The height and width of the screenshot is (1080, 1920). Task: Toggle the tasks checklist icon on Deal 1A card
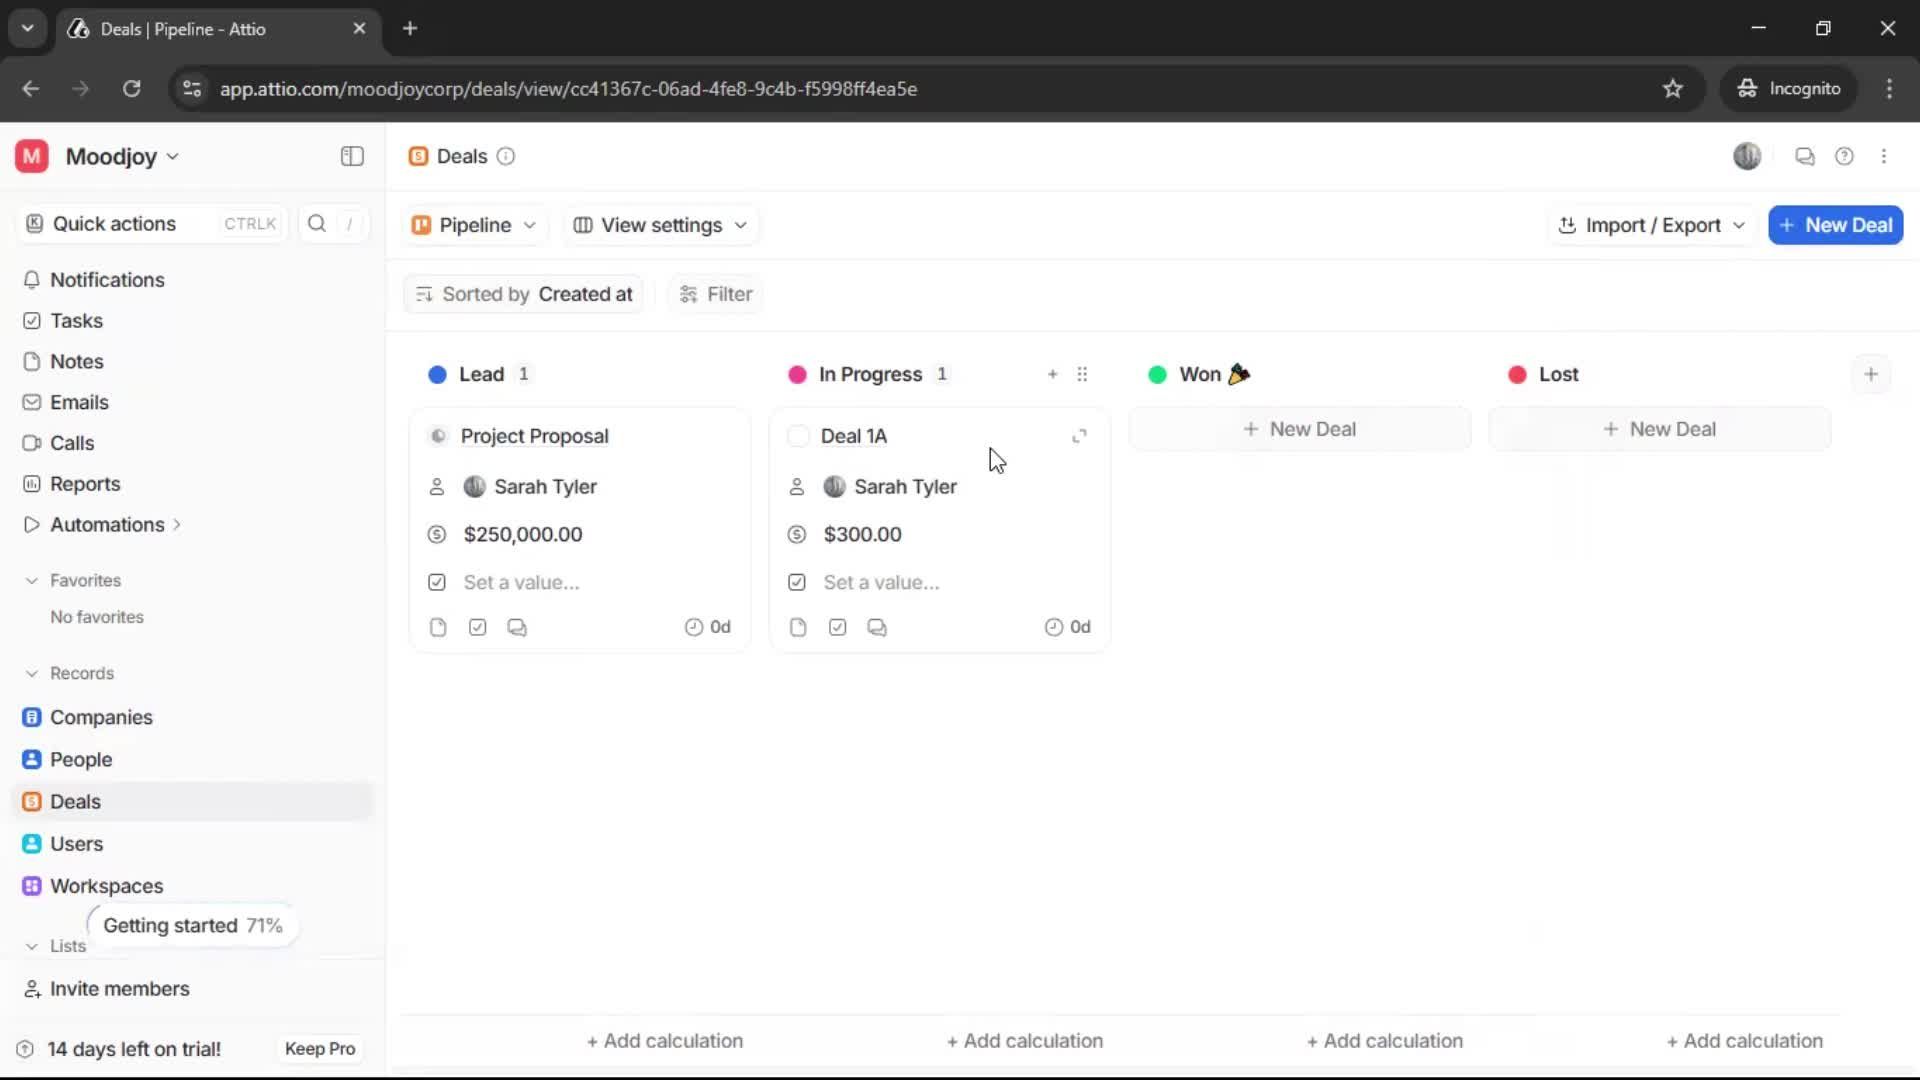point(837,626)
